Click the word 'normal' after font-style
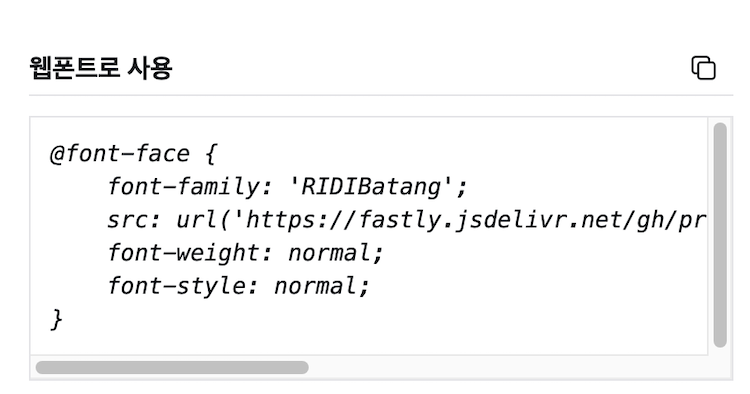 click(315, 286)
